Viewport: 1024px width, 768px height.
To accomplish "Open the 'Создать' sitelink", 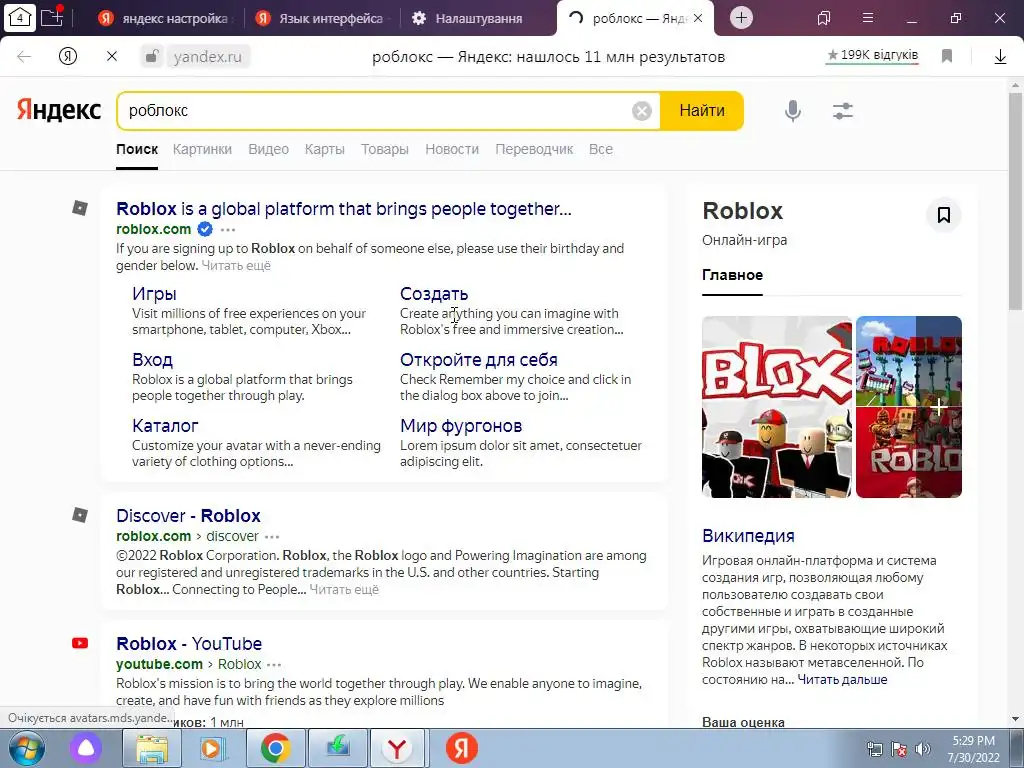I will coord(434,294).
